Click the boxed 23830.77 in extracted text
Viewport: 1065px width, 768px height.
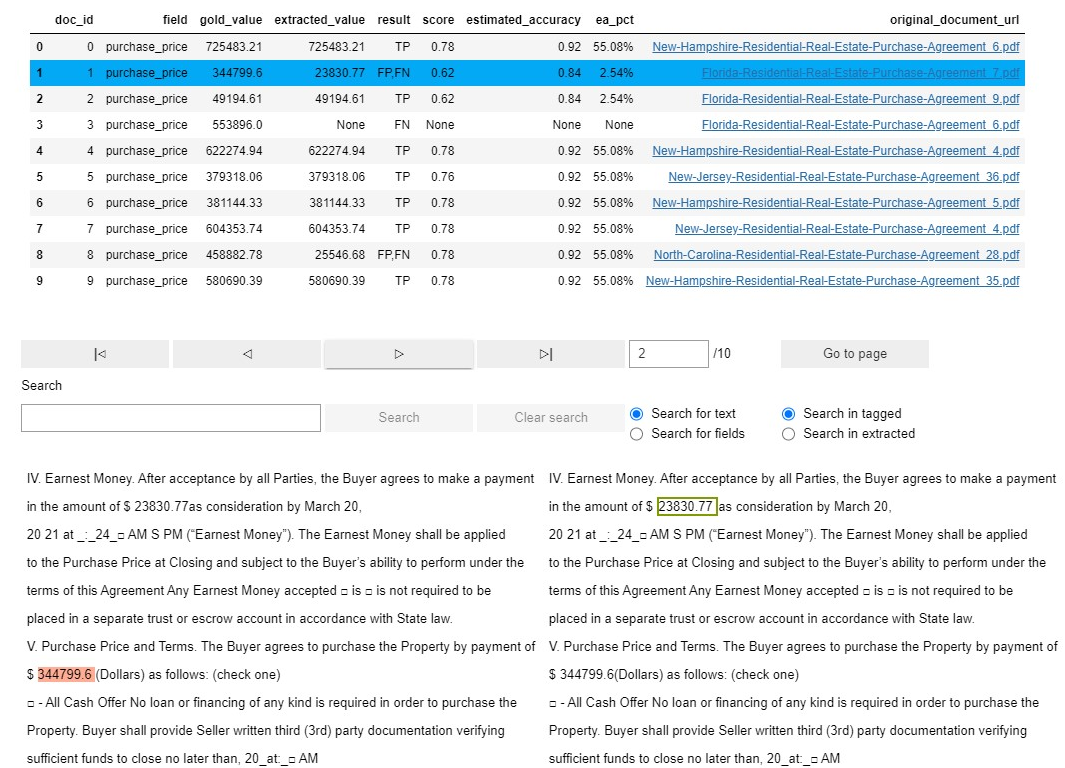(686, 507)
